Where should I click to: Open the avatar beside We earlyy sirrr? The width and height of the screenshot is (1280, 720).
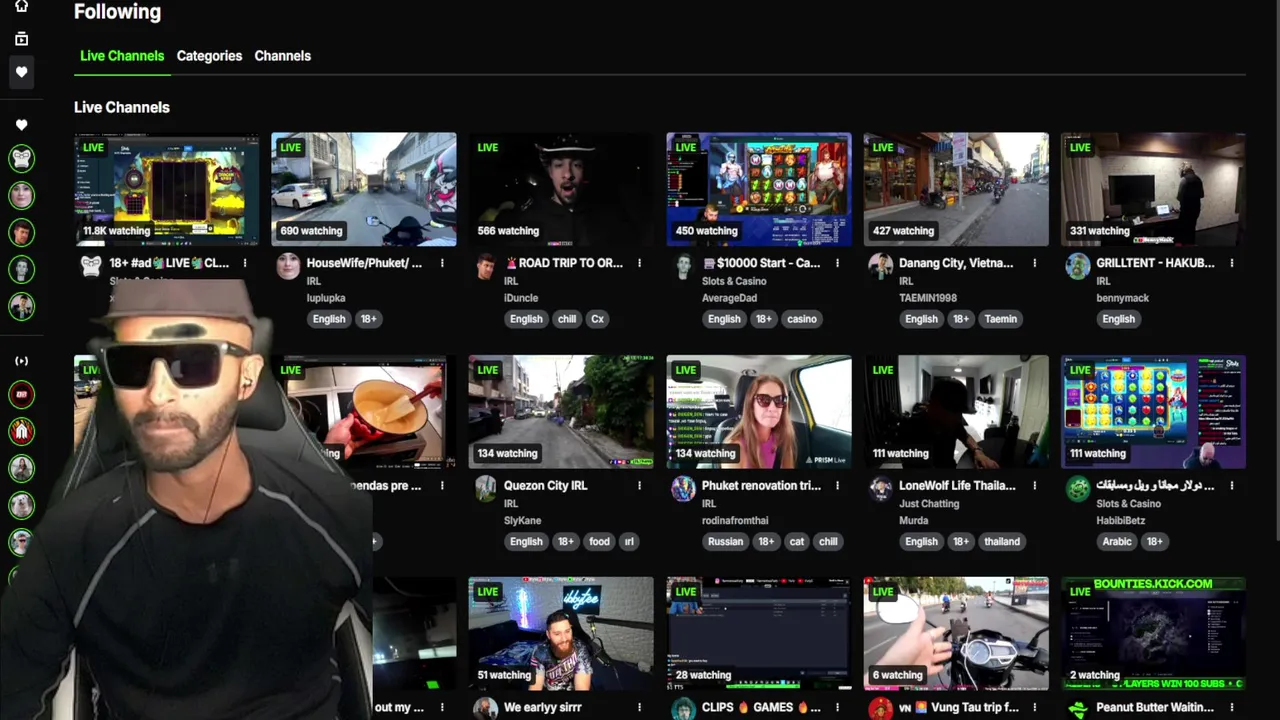click(x=485, y=709)
